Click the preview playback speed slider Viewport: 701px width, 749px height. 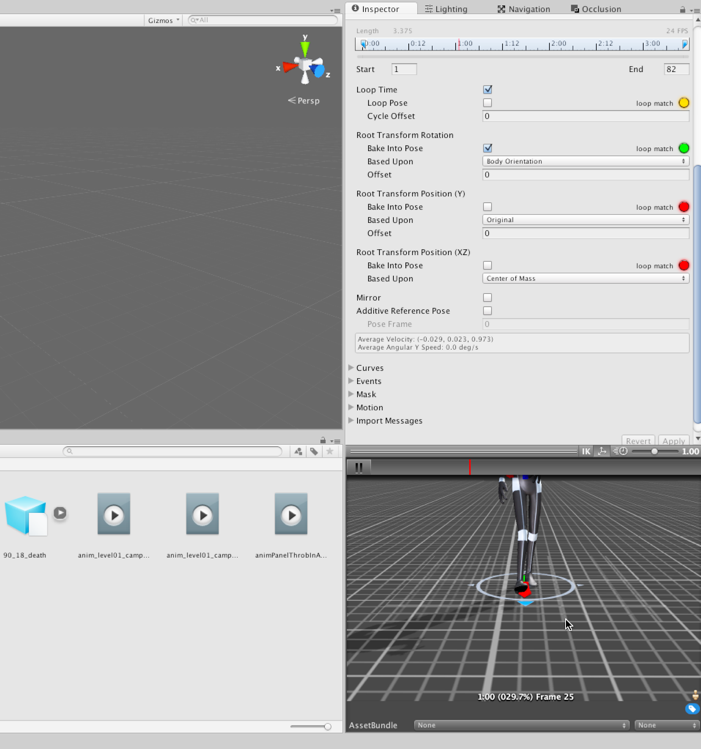[654, 451]
